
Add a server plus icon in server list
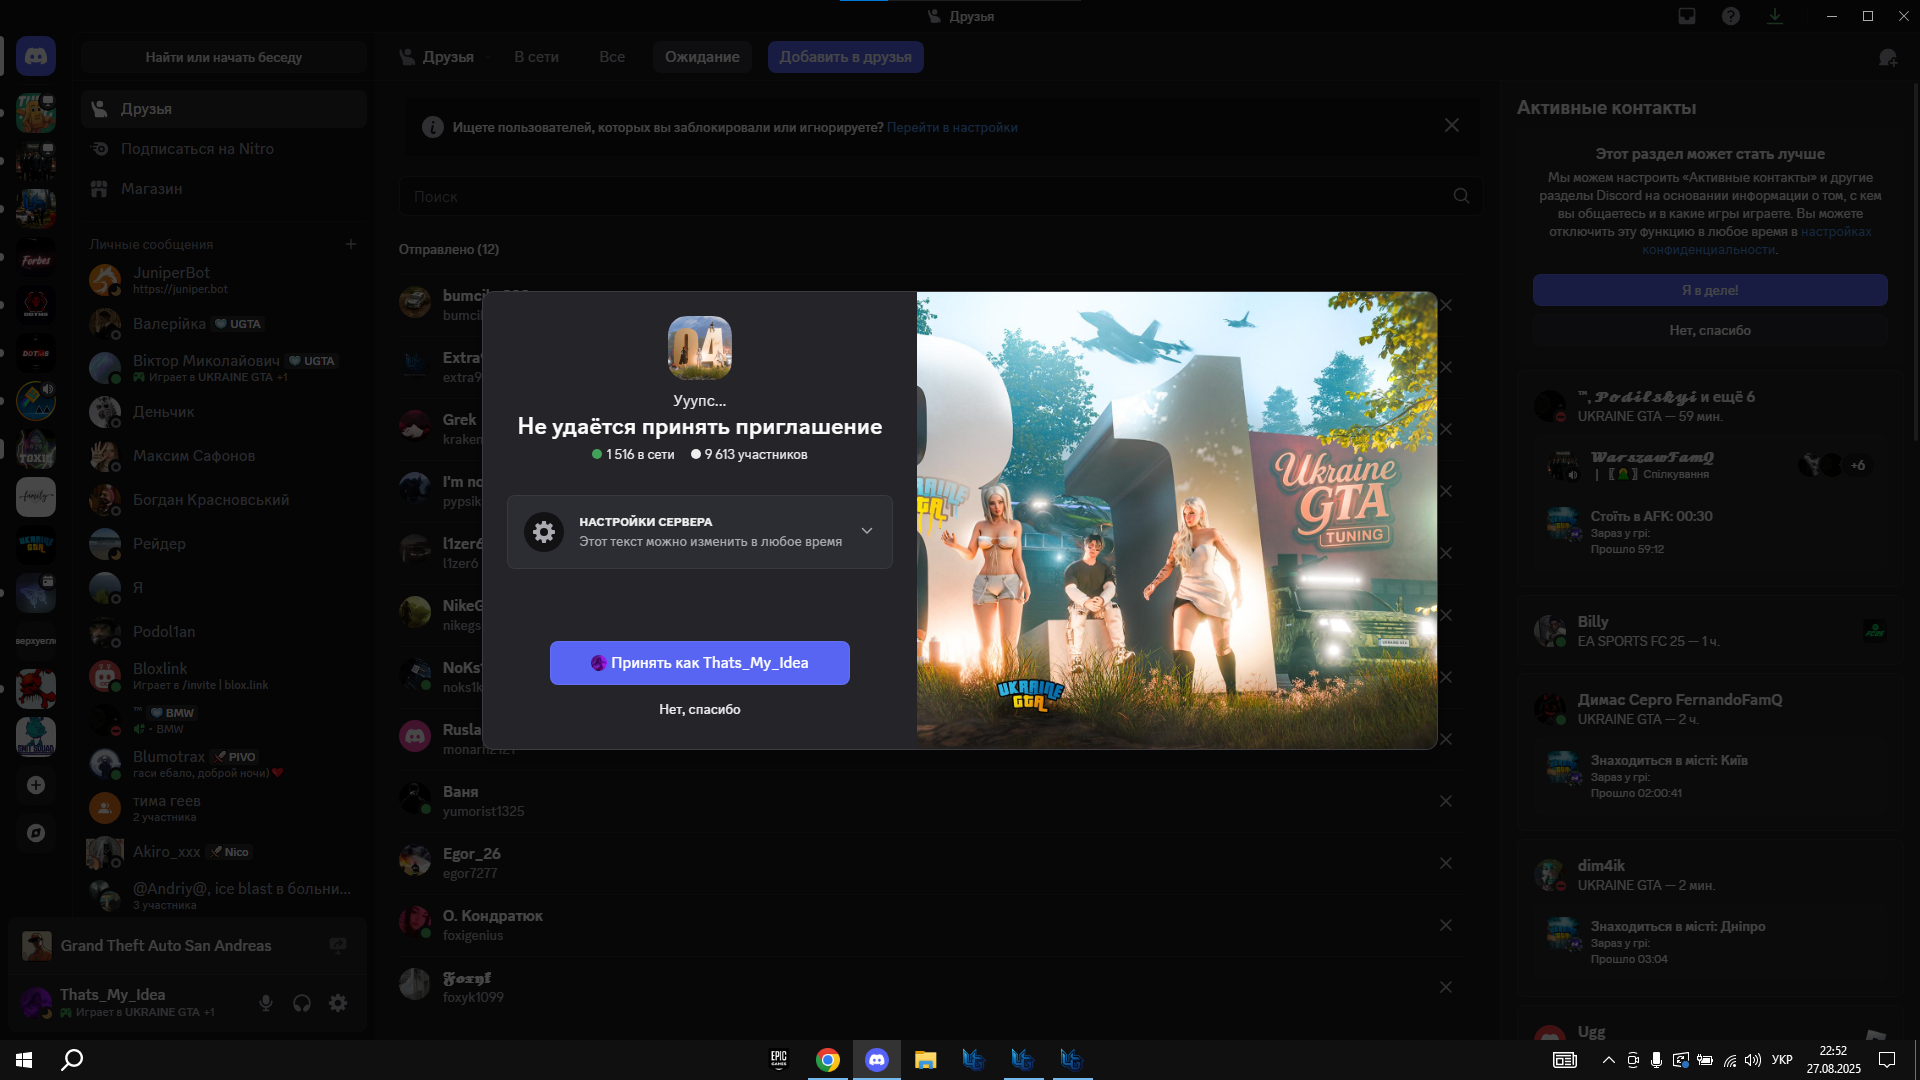(36, 785)
